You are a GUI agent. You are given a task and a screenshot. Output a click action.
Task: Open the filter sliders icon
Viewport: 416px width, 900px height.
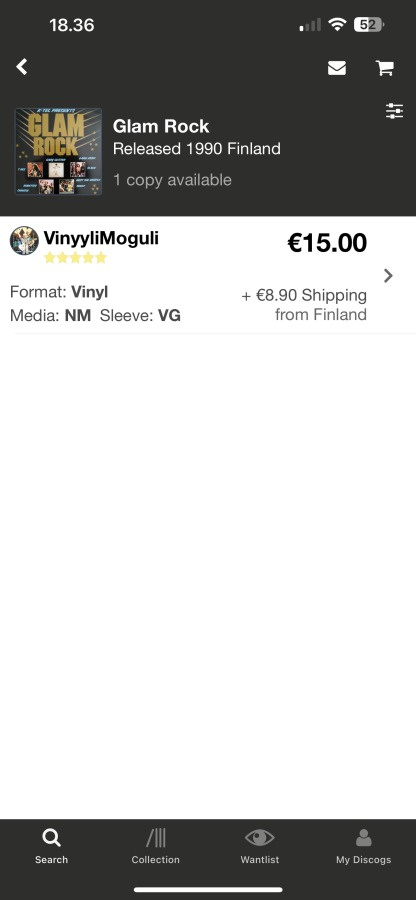pyautogui.click(x=394, y=111)
